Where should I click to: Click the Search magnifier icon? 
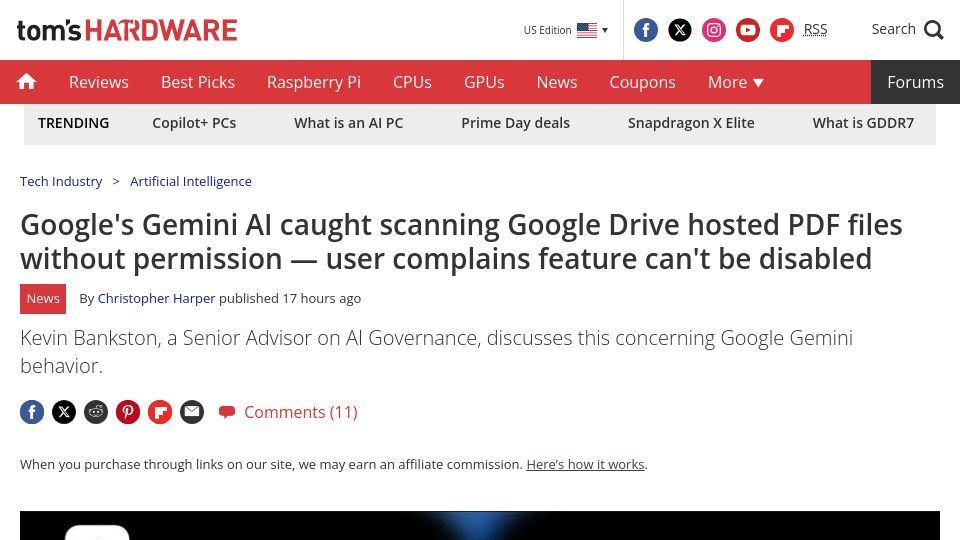pos(934,29)
